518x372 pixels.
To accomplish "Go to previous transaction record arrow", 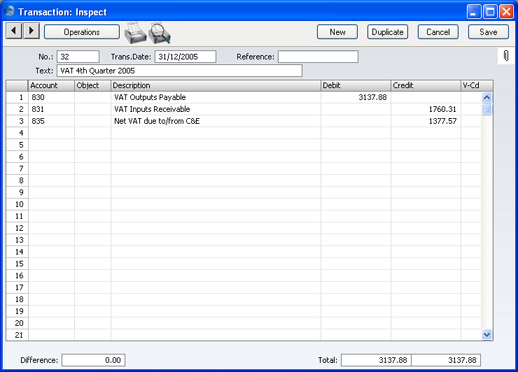I will coord(14,31).
